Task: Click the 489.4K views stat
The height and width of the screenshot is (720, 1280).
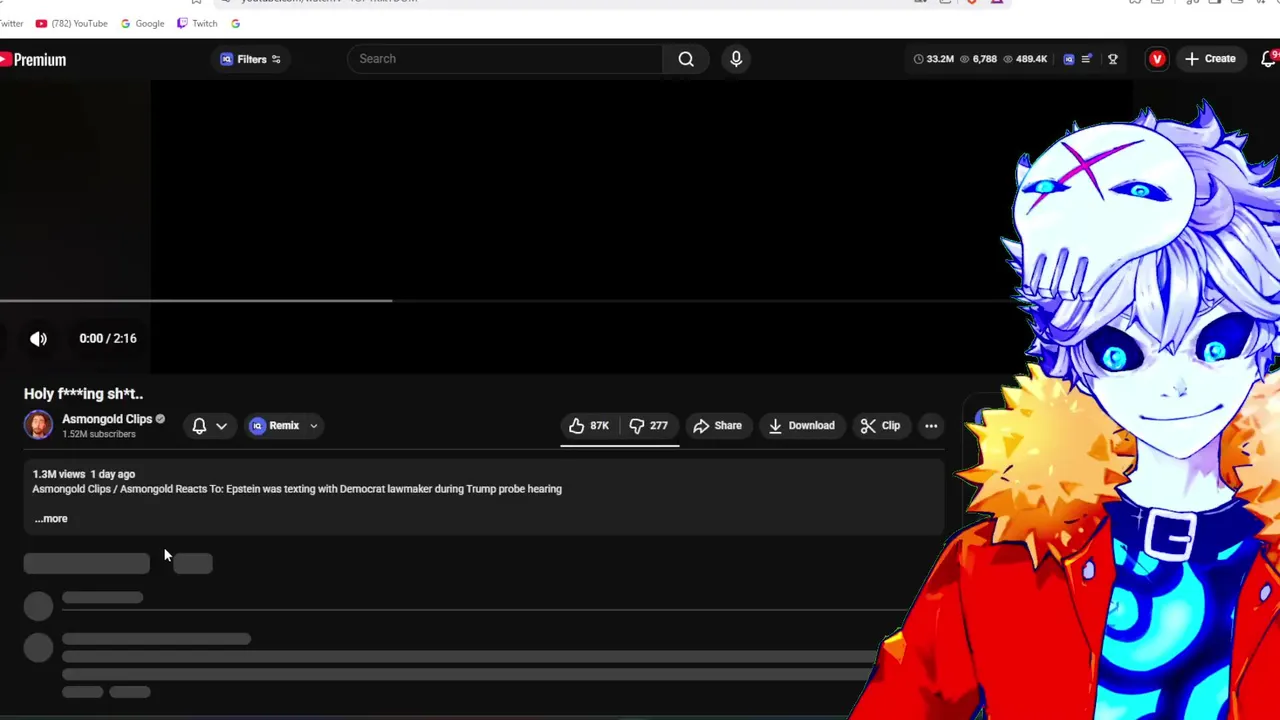Action: click(x=1025, y=59)
